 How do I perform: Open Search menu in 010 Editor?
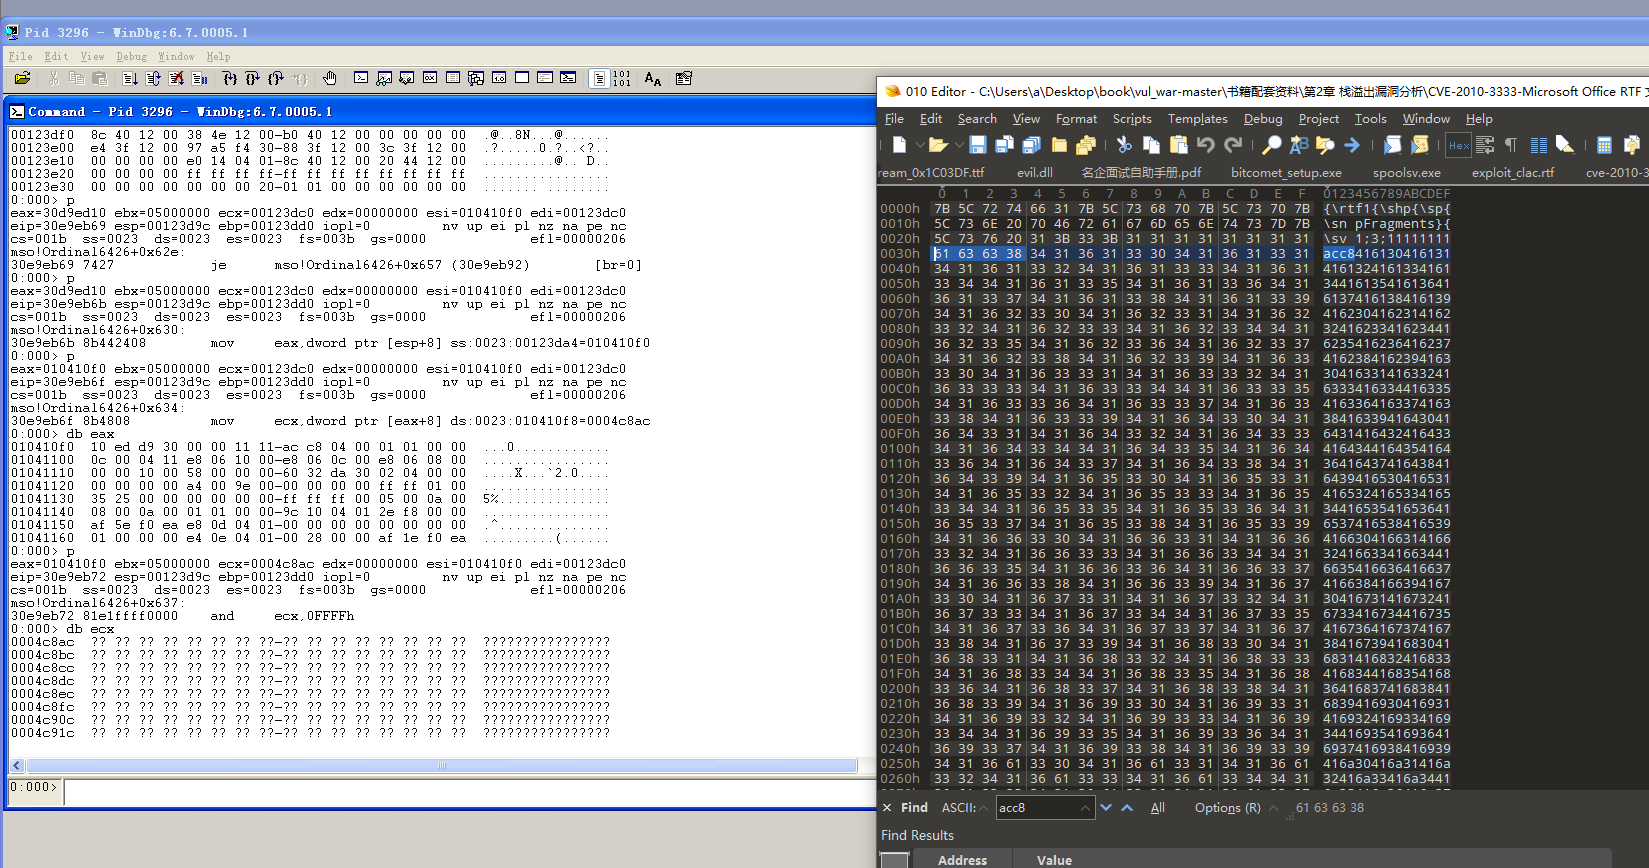(977, 118)
